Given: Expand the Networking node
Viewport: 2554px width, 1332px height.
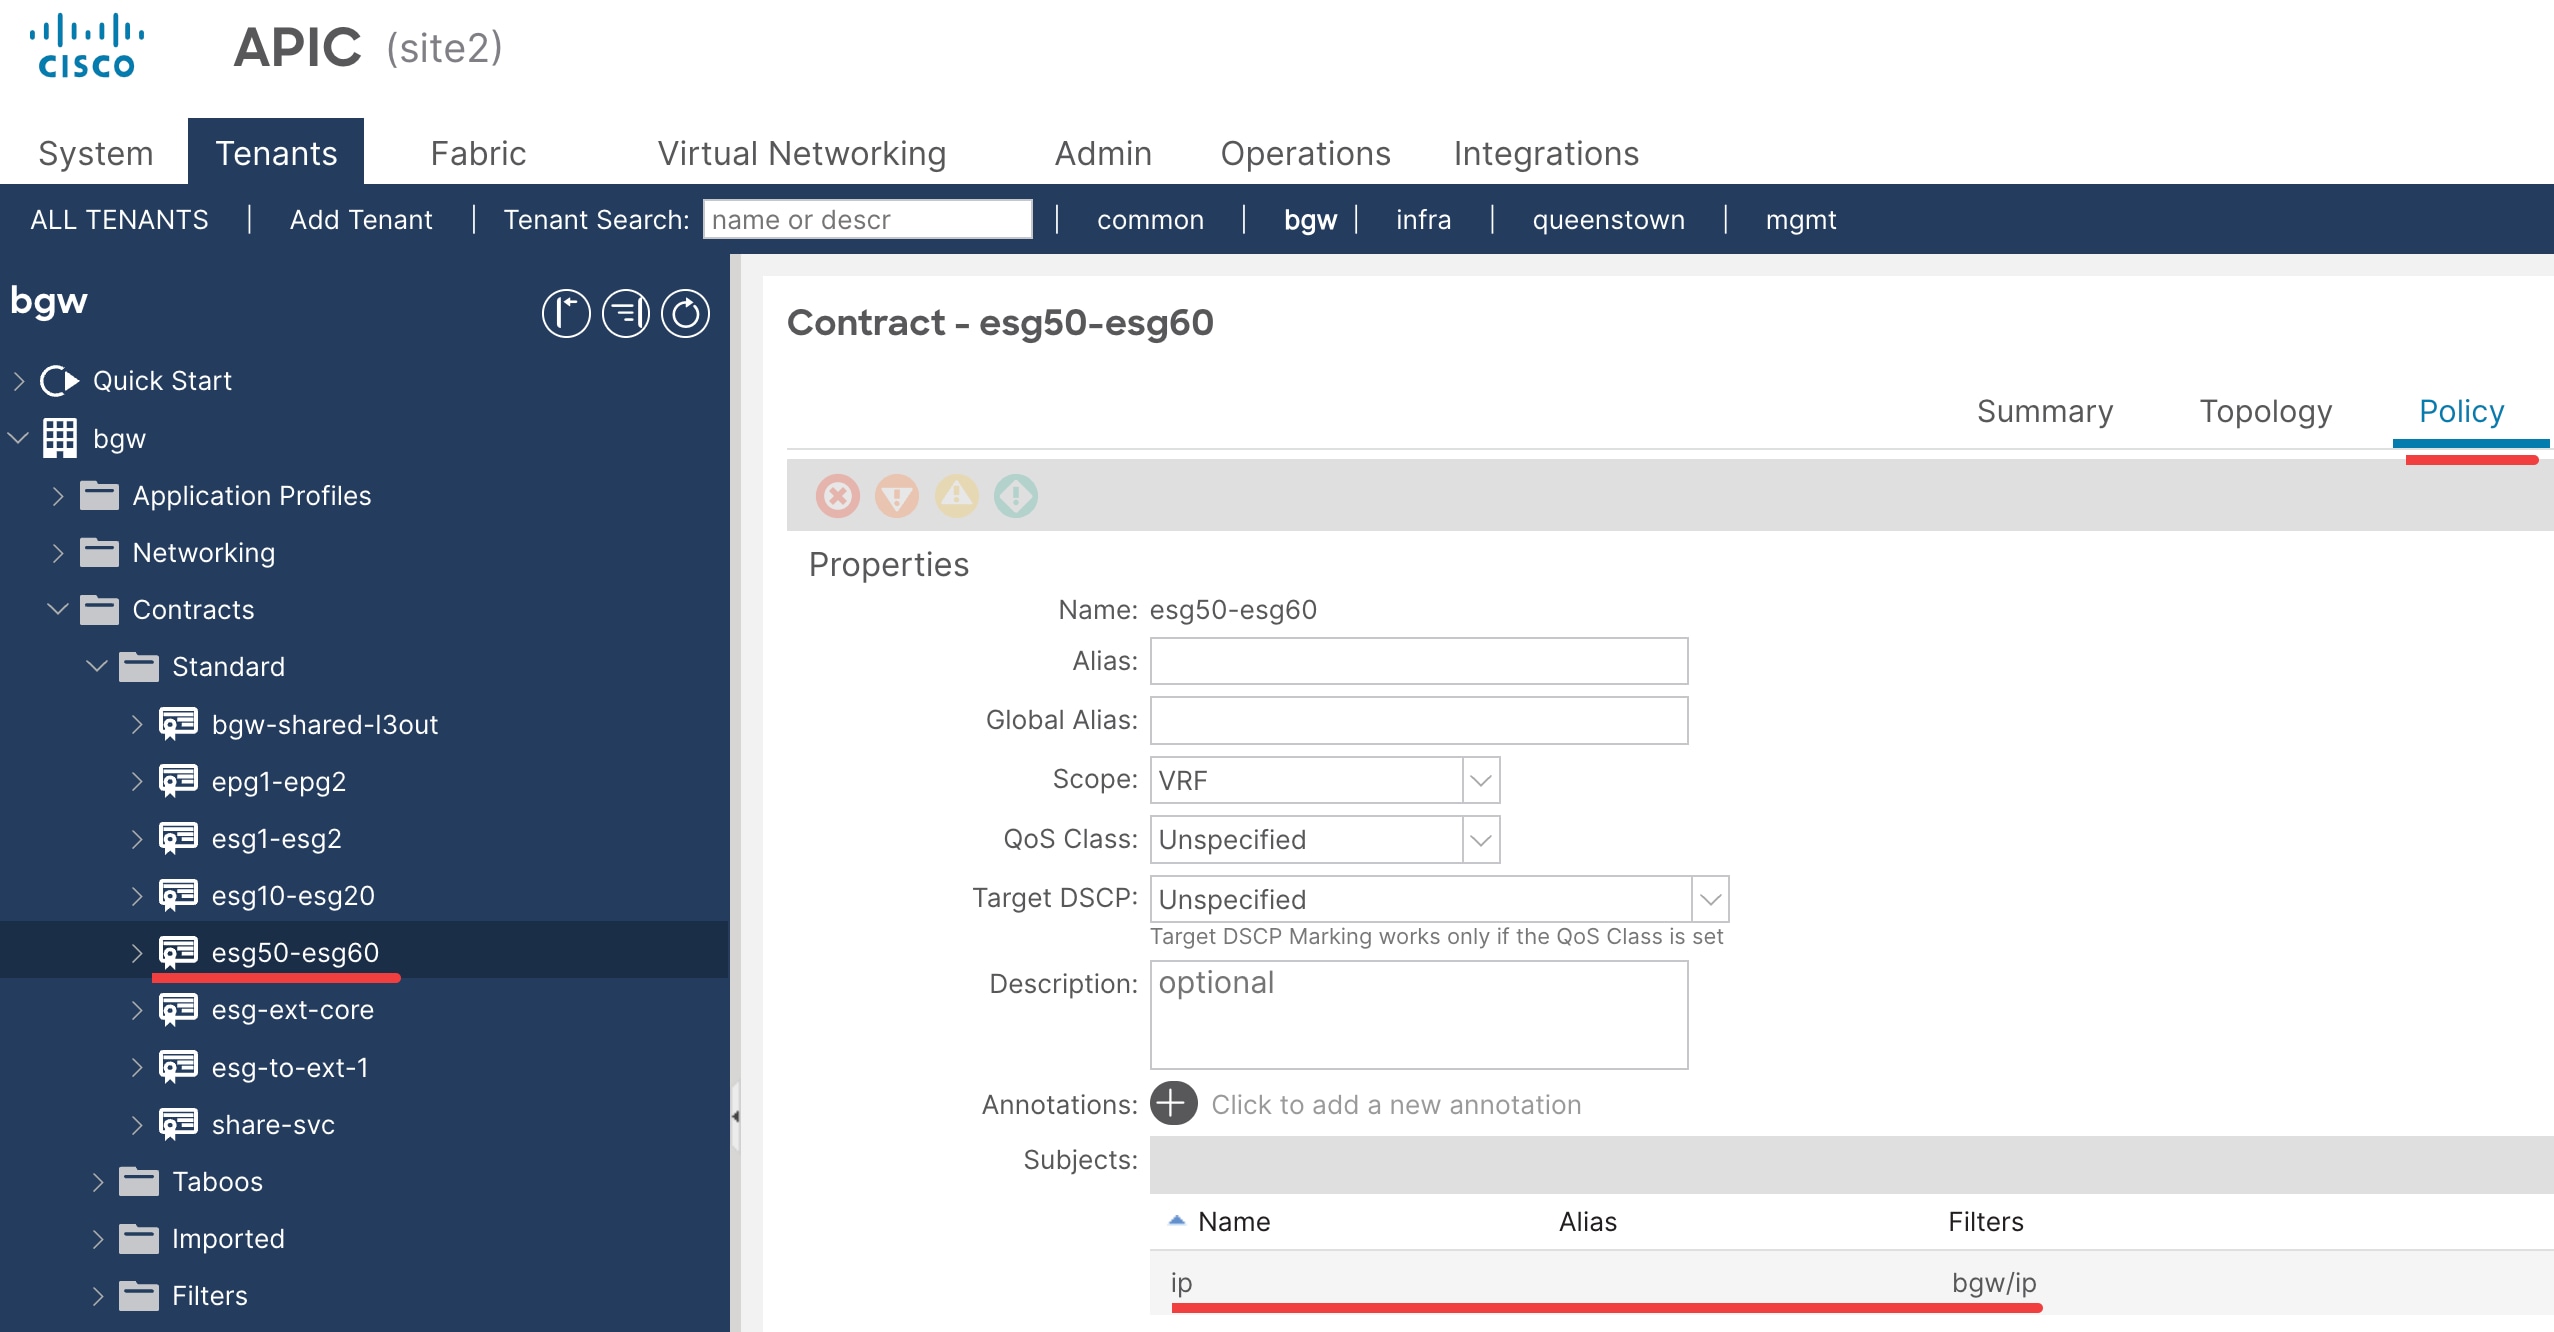Looking at the screenshot, I should point(58,553).
